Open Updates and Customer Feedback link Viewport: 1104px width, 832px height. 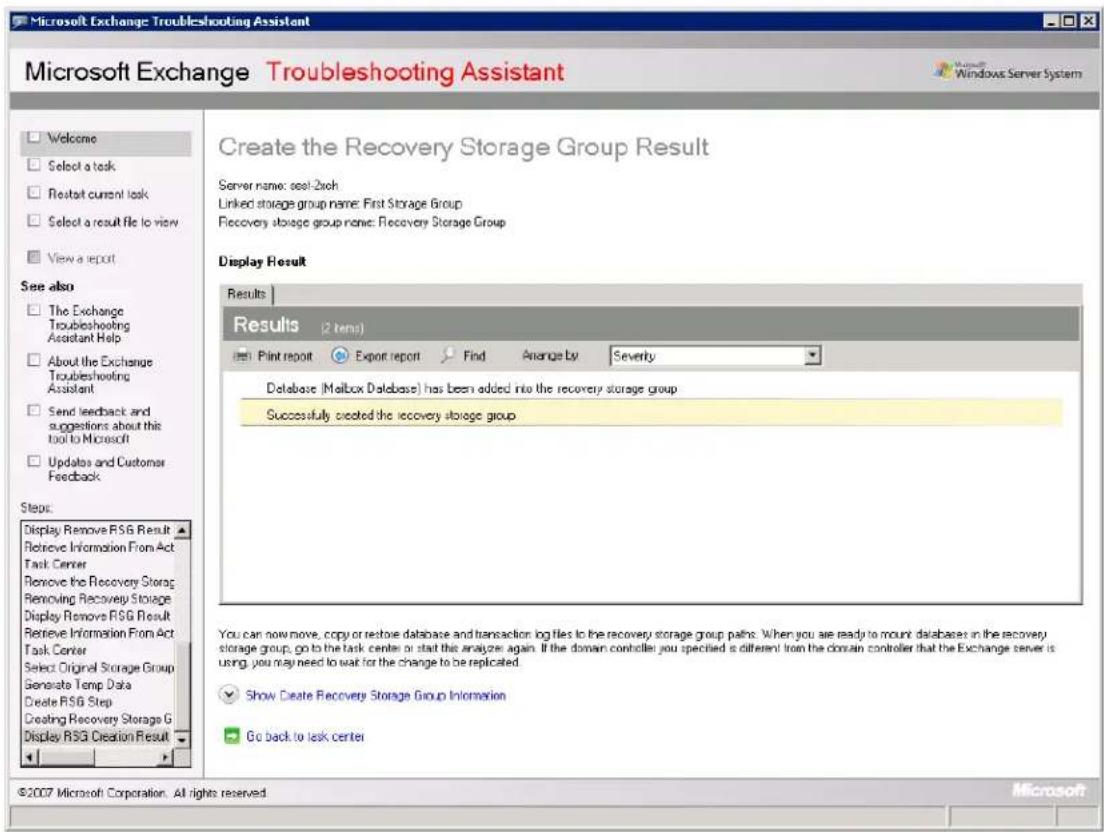[106, 469]
